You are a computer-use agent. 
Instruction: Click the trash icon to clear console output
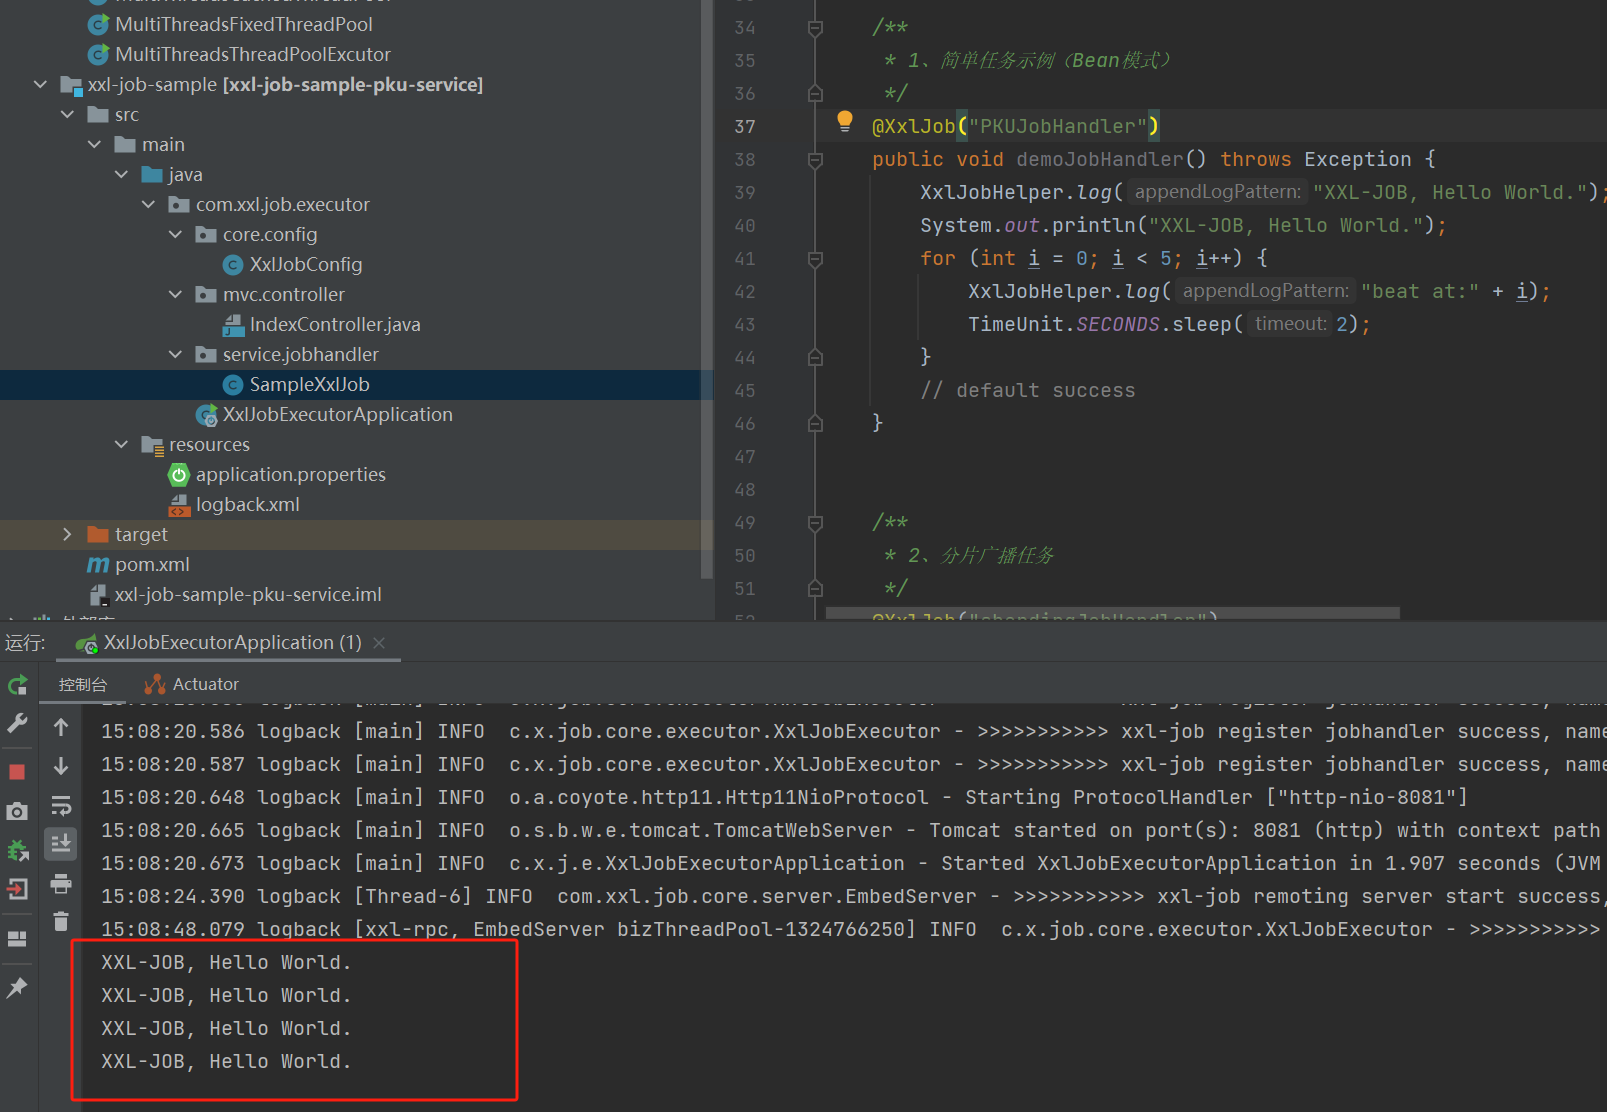pos(61,921)
